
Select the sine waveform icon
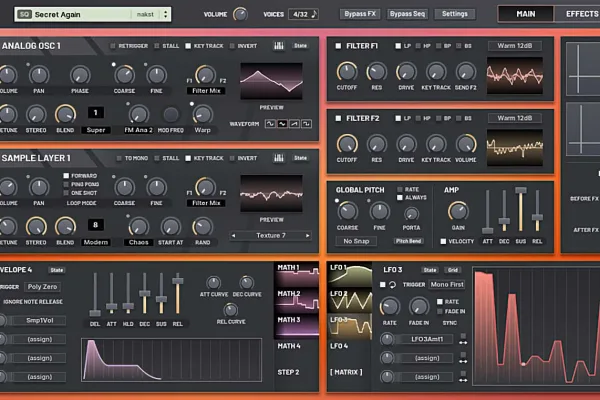click(270, 124)
